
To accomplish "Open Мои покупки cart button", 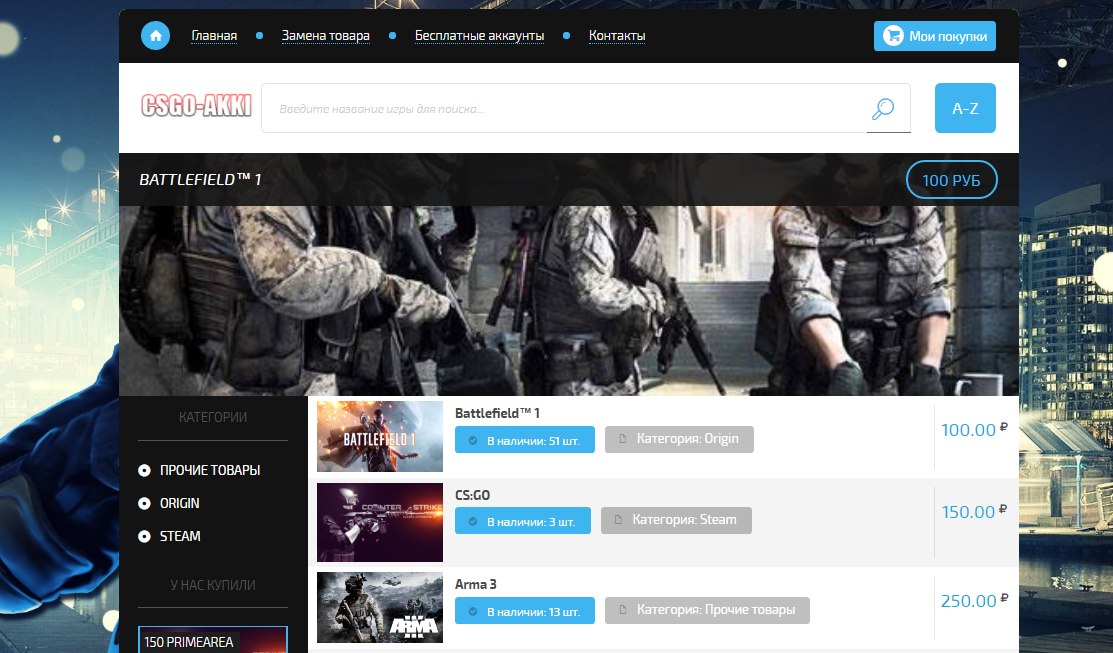I will click(x=934, y=36).
